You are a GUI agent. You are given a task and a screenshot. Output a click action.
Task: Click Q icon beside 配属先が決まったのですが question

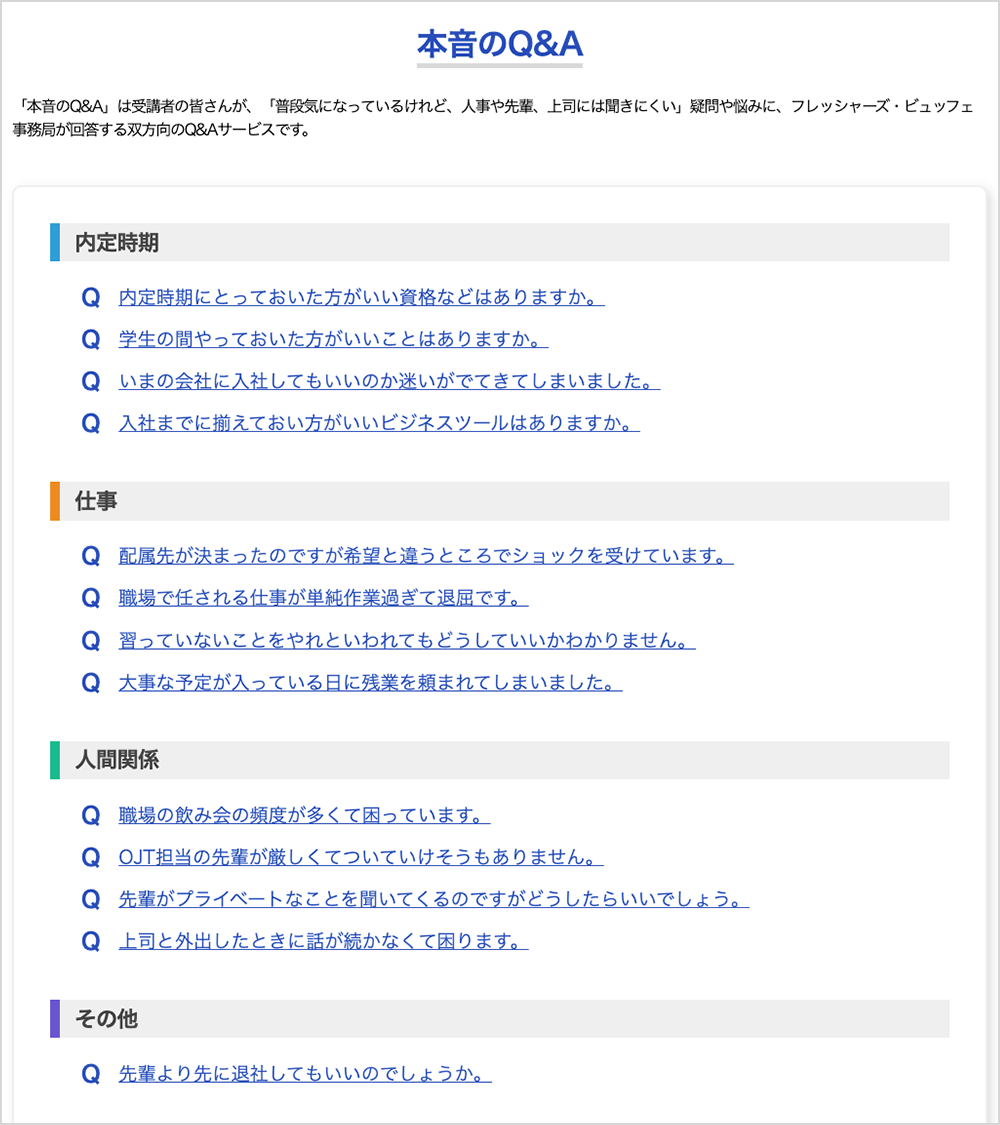pos(91,556)
